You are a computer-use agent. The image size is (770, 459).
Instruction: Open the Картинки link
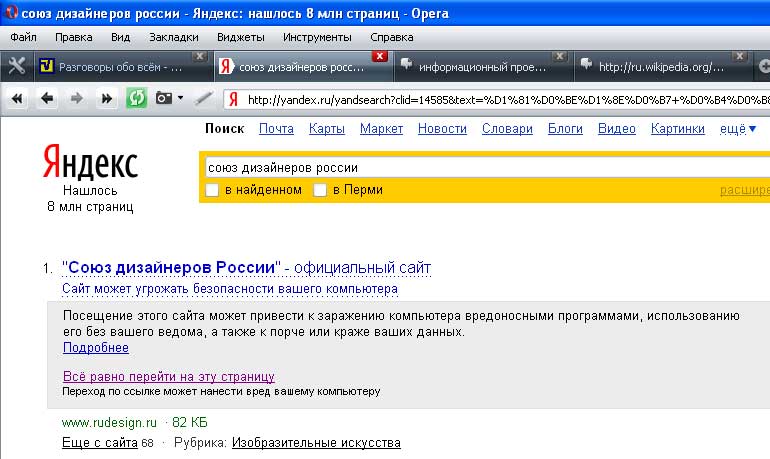tap(678, 129)
